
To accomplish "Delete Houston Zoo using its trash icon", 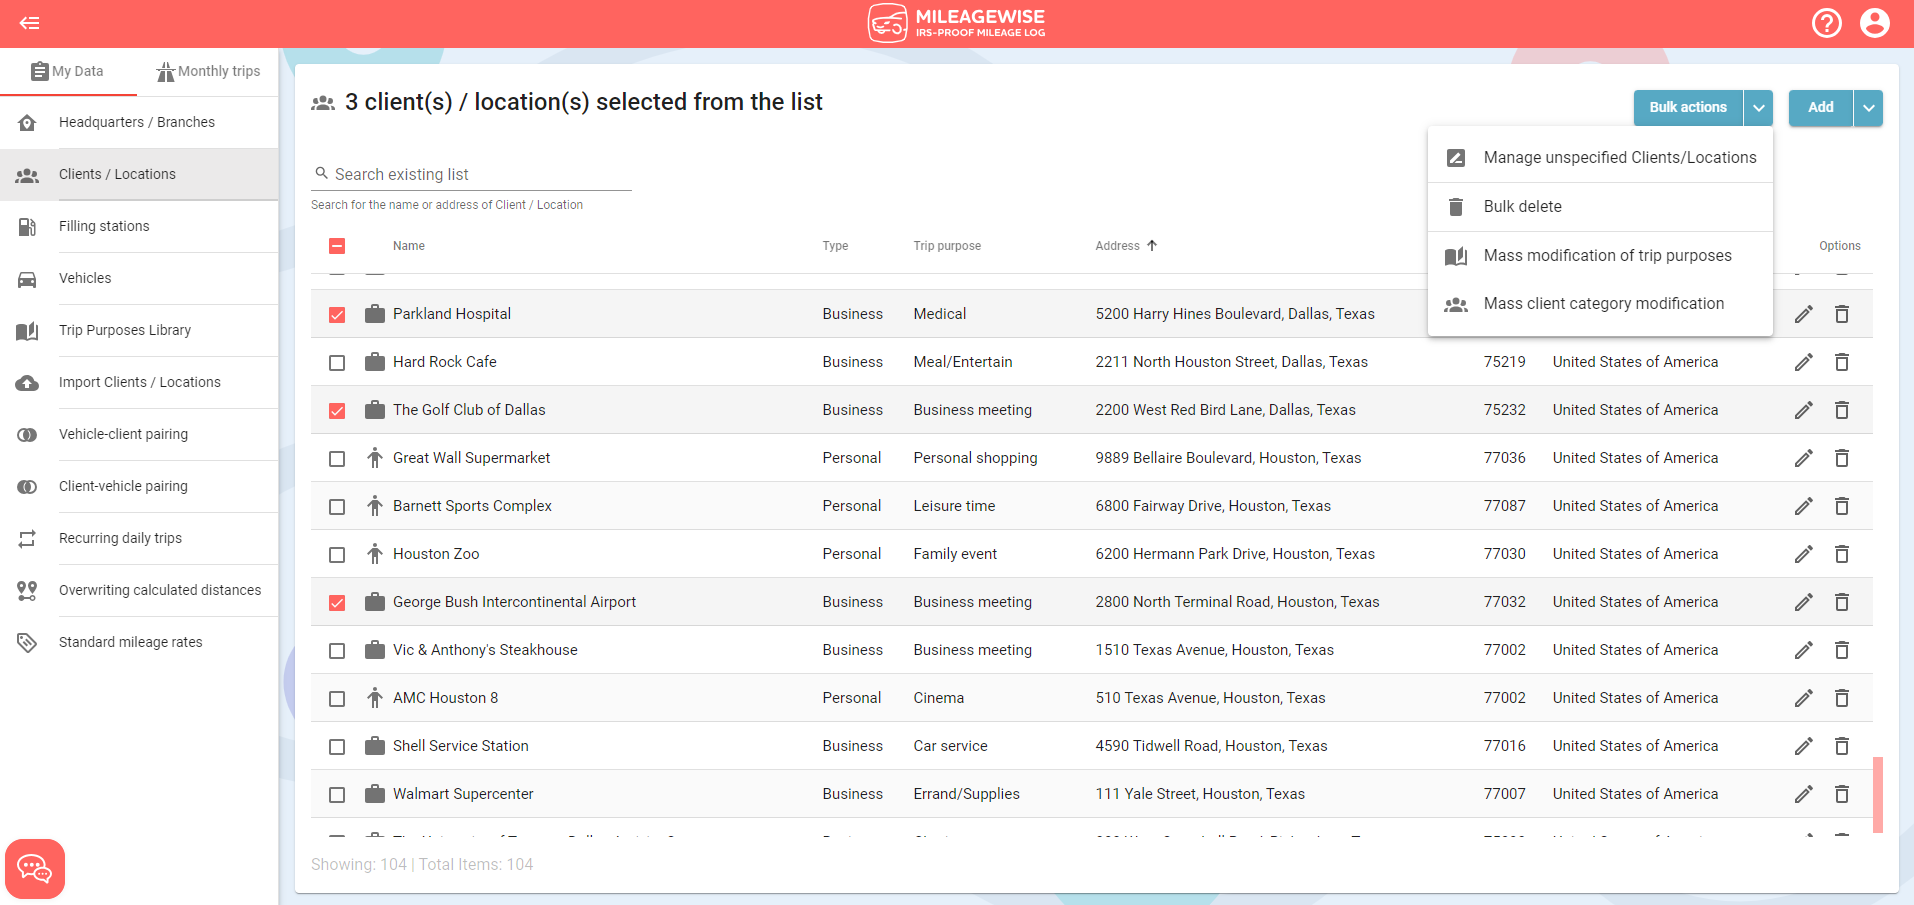I will click(1841, 554).
